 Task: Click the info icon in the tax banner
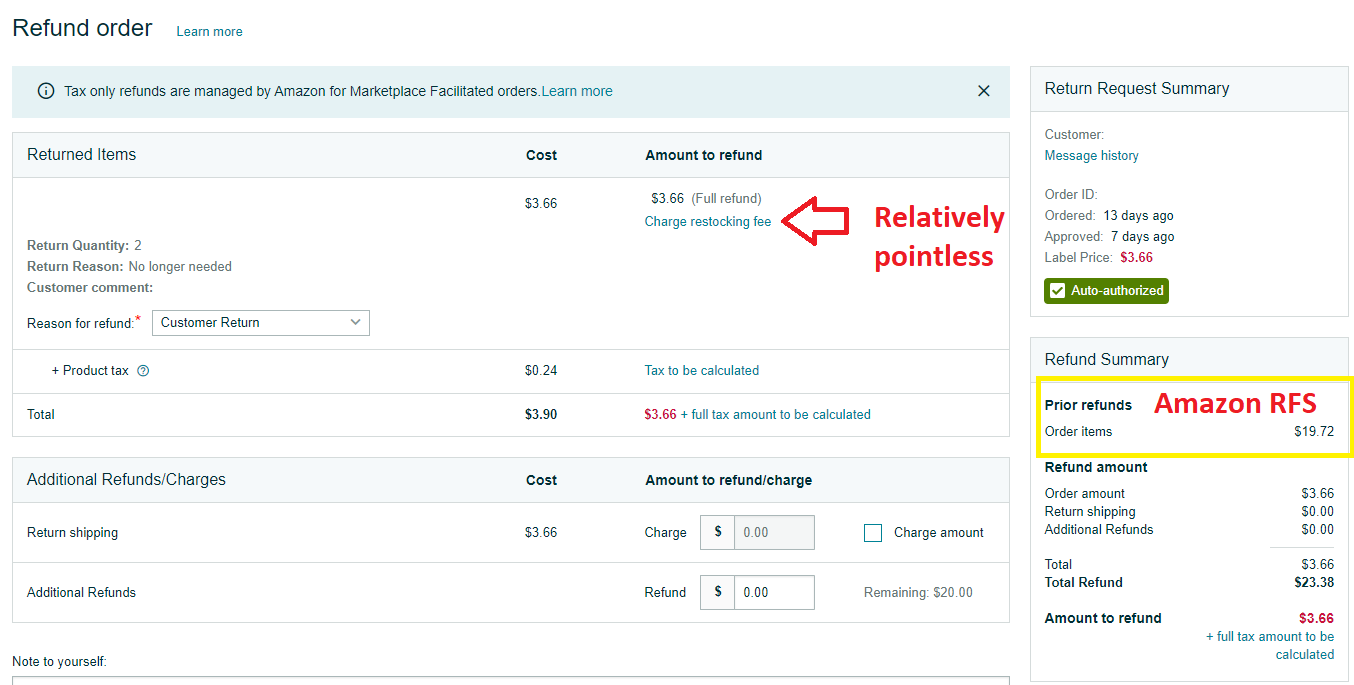pyautogui.click(x=46, y=91)
